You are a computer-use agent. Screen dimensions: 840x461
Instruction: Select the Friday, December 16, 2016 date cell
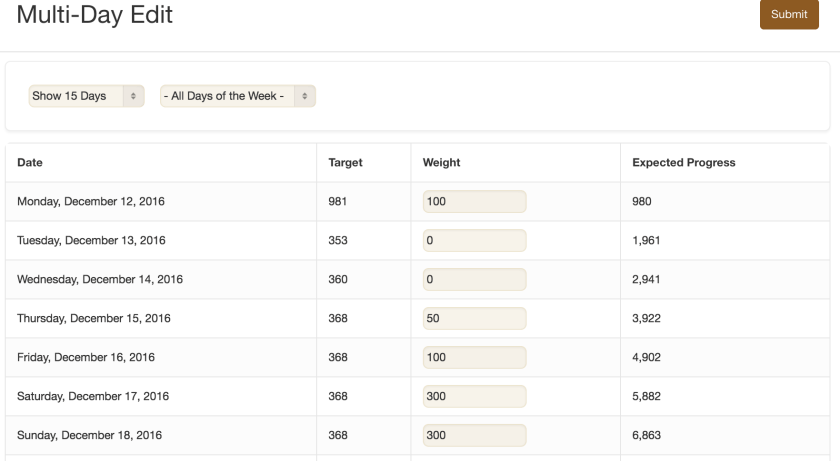(x=85, y=358)
